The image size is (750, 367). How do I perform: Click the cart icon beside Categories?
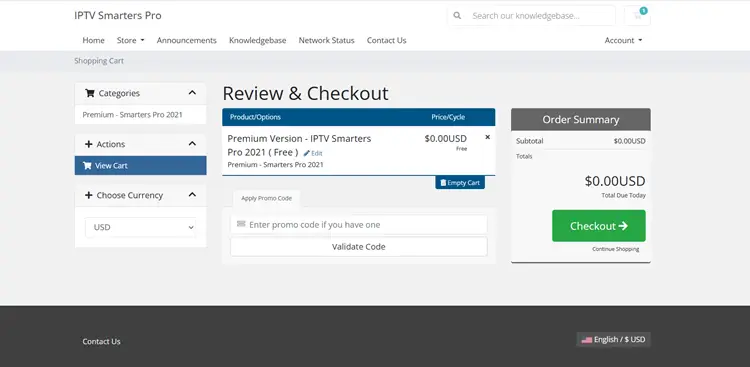89,93
